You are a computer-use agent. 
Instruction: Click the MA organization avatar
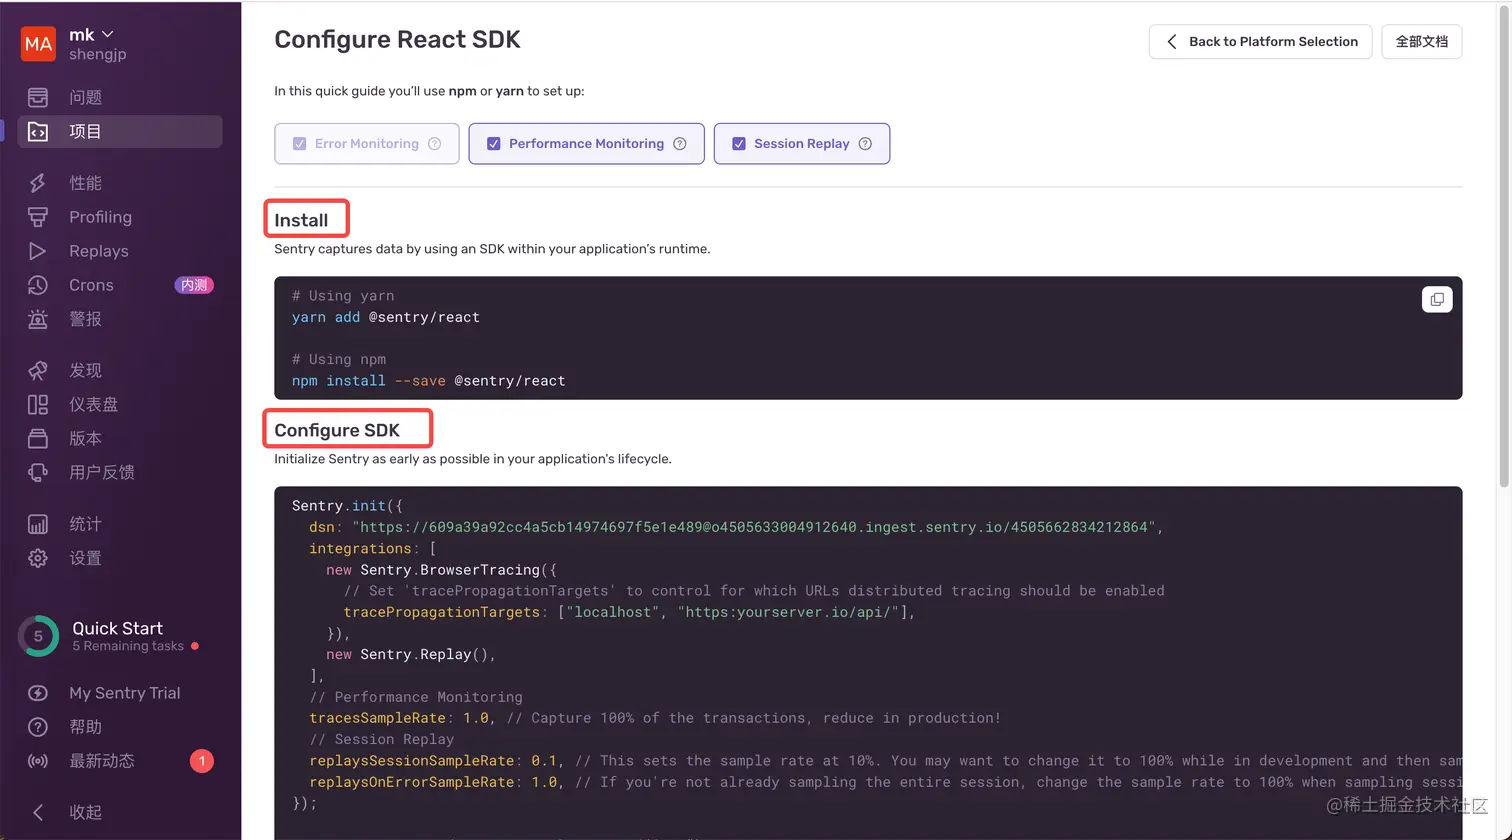coord(38,44)
